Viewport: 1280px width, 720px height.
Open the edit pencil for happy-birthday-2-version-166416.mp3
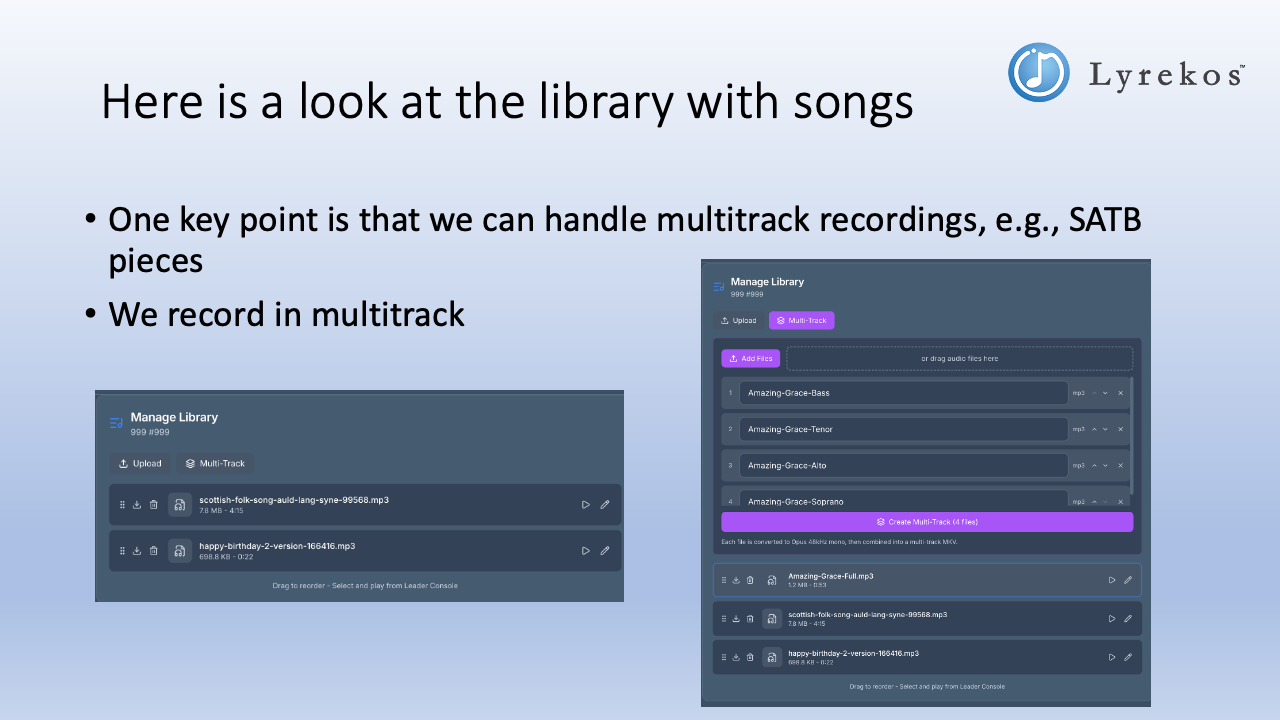[1127, 657]
